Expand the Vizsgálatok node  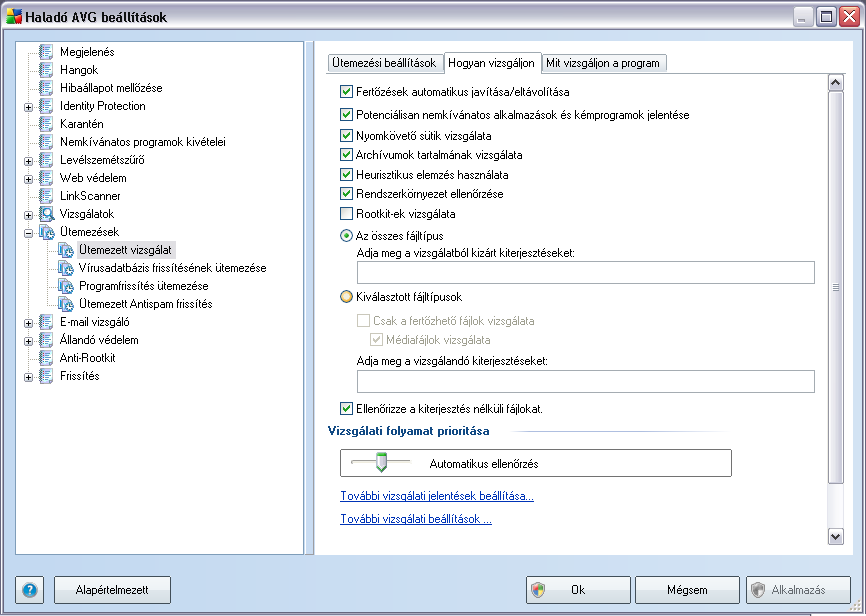tap(29, 215)
